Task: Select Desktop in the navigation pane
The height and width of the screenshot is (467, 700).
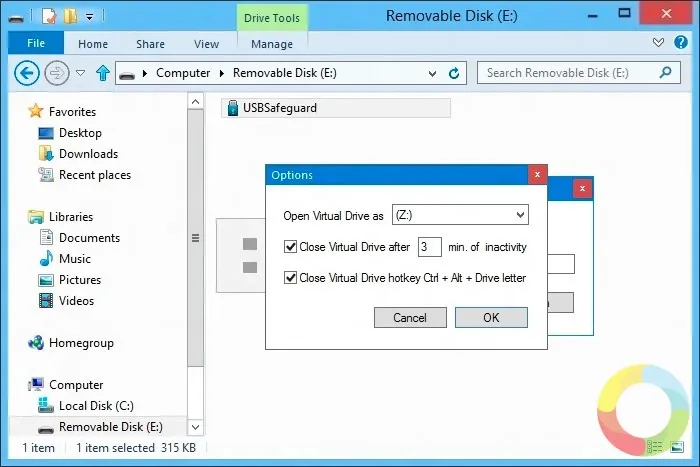Action: point(70,133)
